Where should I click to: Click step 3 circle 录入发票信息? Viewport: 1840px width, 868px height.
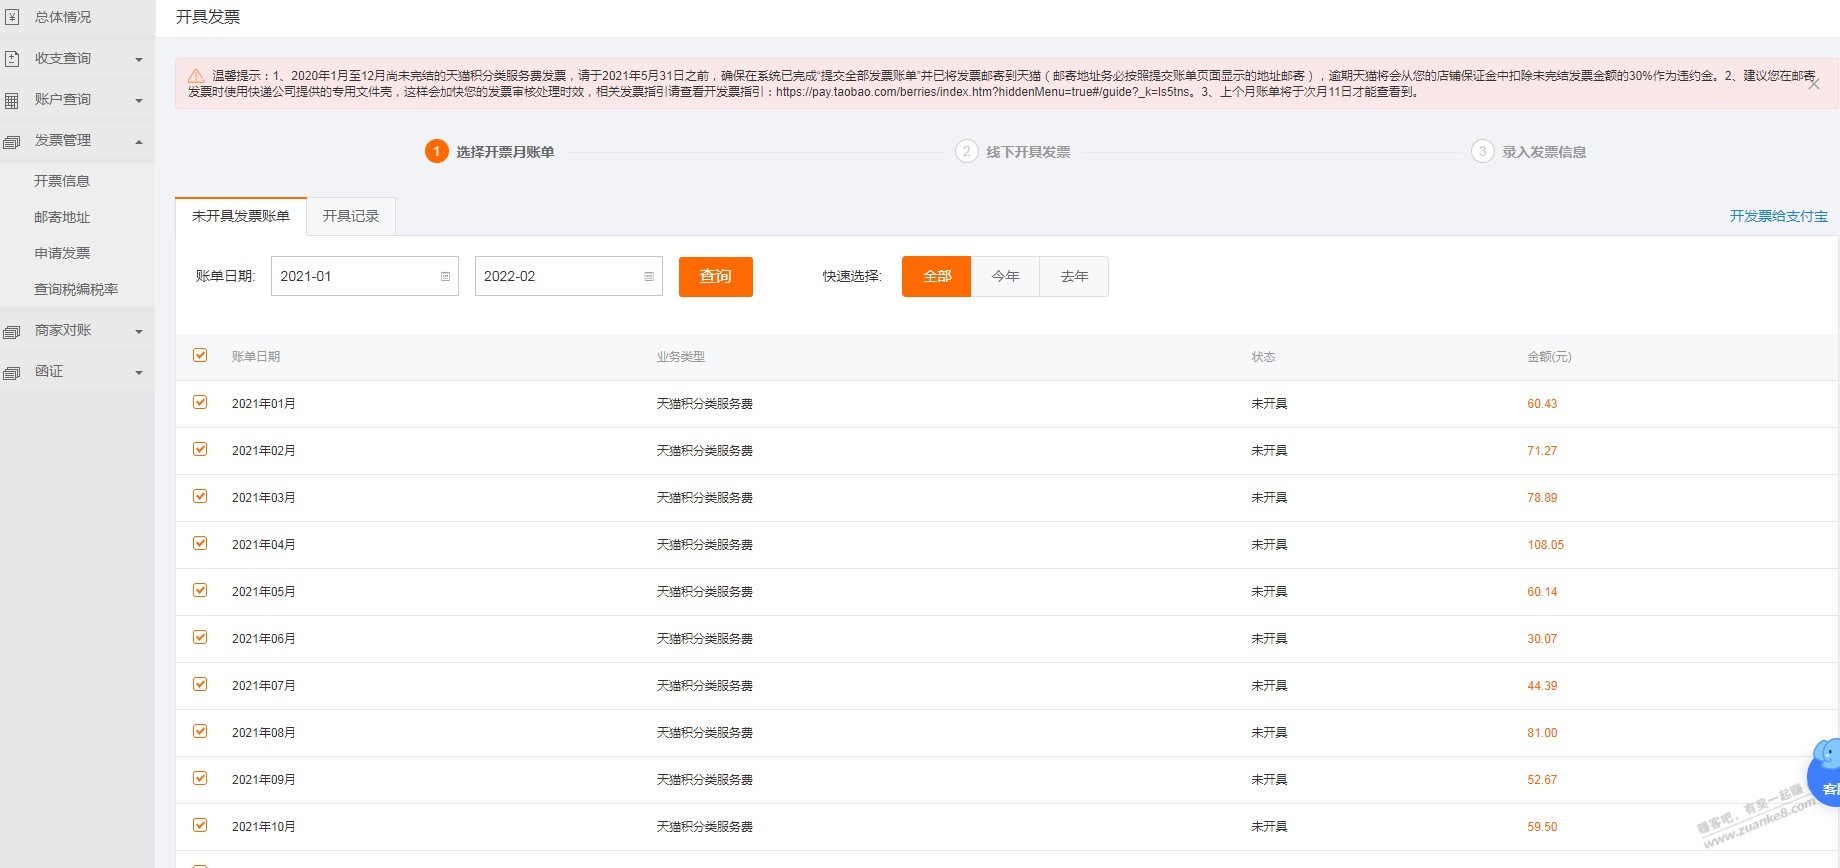(x=1482, y=151)
